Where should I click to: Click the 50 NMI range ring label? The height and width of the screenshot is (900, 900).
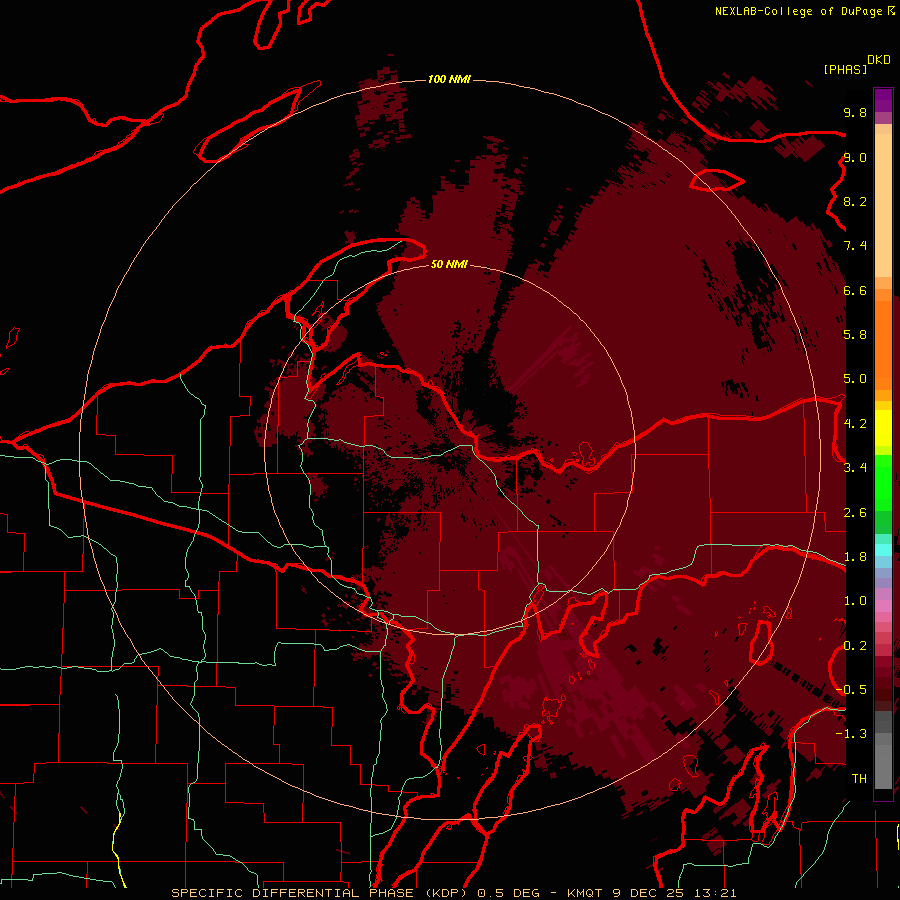click(449, 264)
